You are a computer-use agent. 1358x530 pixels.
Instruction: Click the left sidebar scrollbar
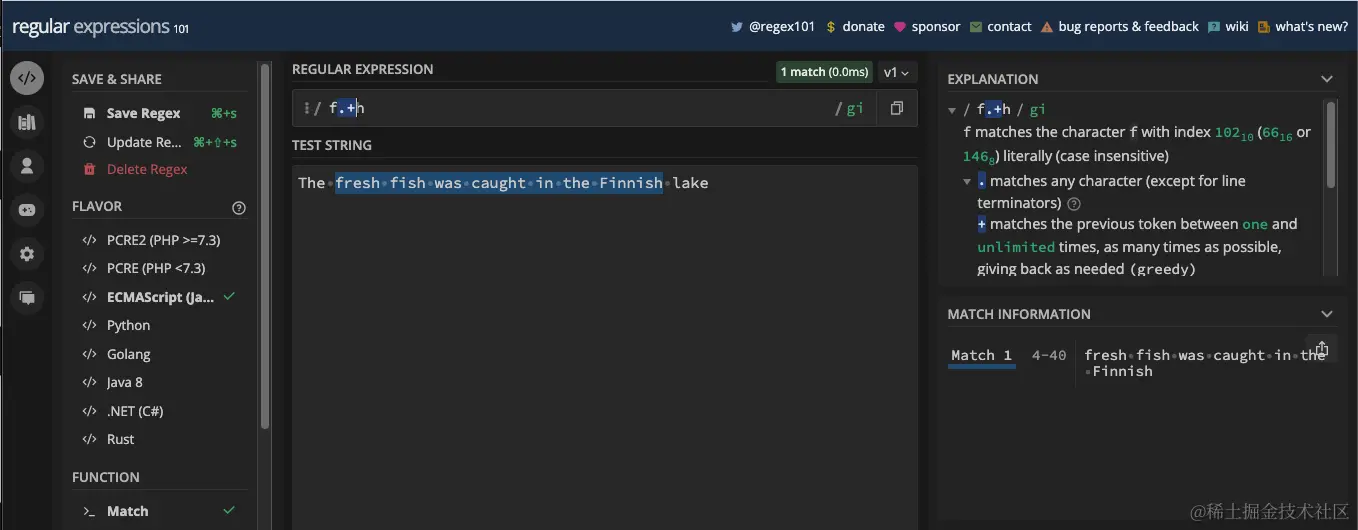coord(264,245)
